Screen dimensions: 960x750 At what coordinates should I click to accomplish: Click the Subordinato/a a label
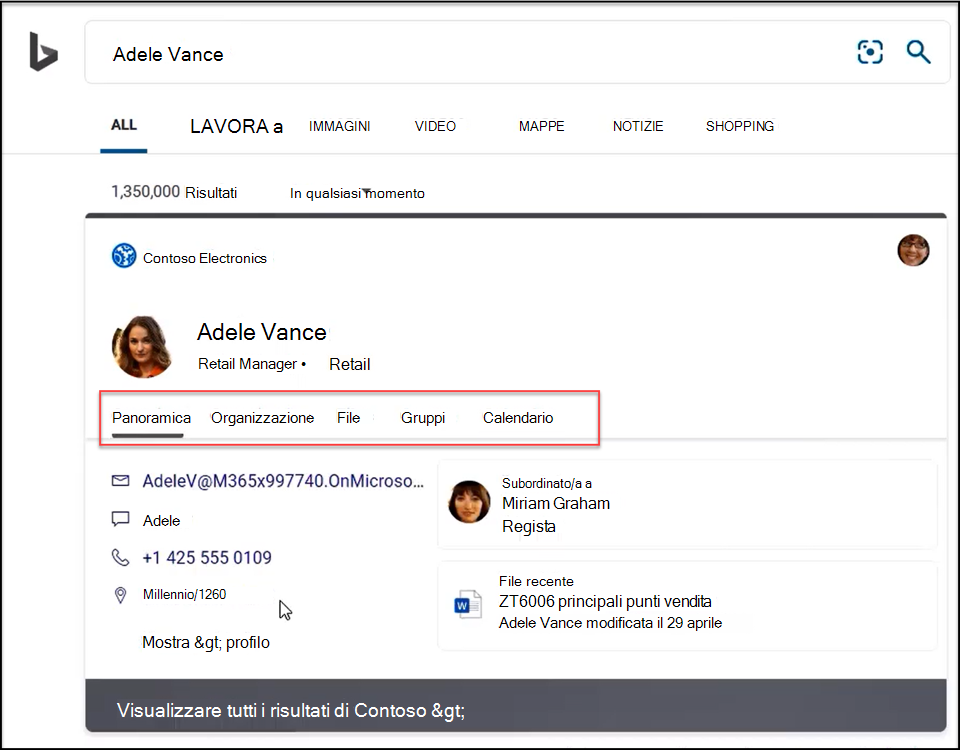click(547, 483)
